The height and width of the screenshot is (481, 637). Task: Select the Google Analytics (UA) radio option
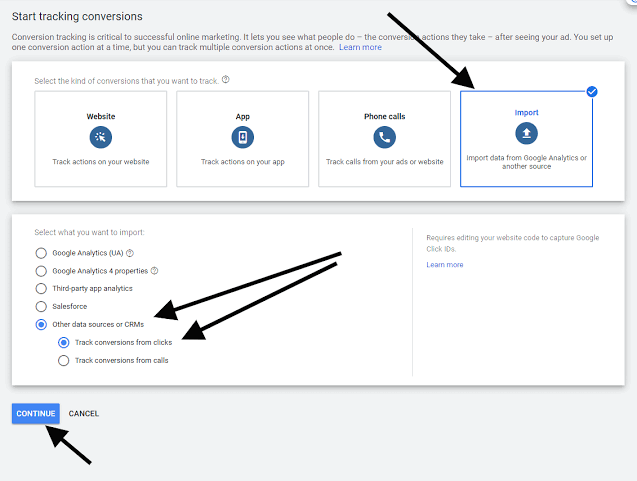point(41,253)
